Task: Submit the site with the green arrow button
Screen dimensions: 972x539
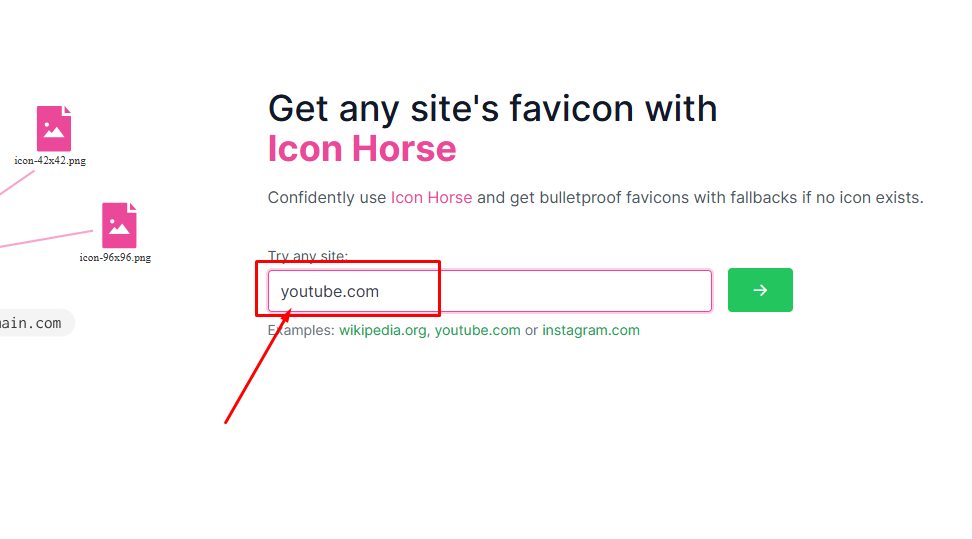Action: [x=760, y=290]
